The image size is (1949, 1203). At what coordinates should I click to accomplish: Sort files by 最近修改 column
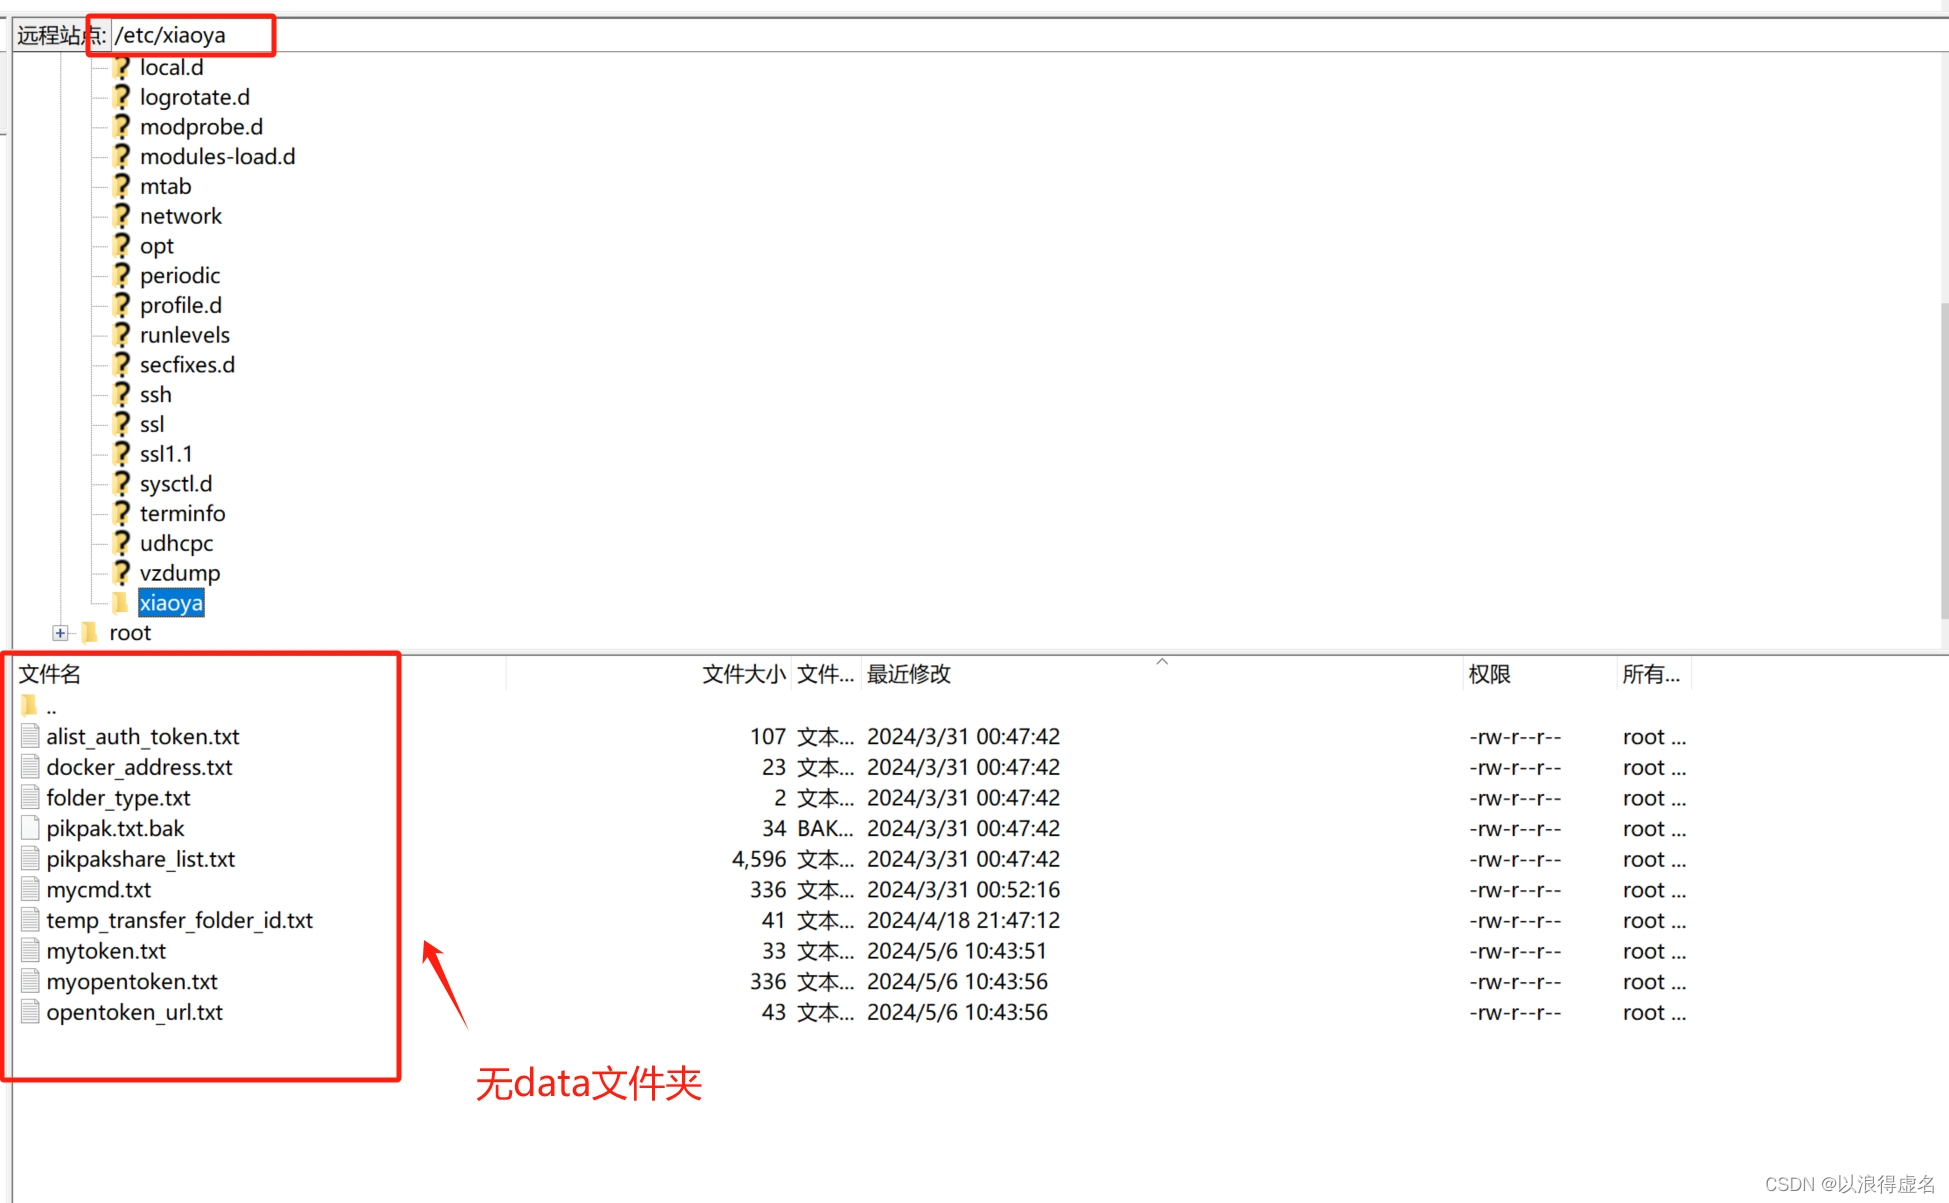coord(908,675)
